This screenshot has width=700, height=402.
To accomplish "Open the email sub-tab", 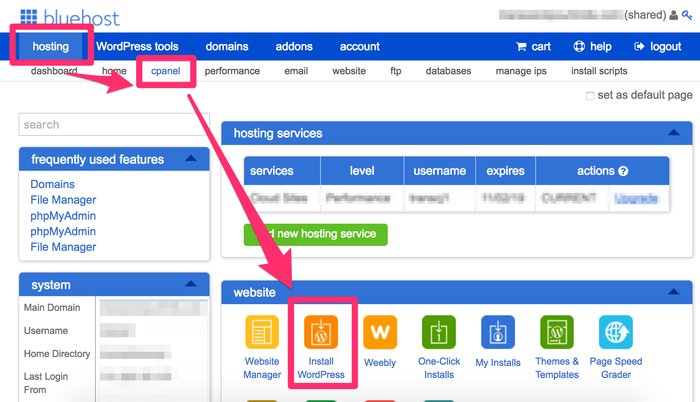I will click(x=296, y=71).
